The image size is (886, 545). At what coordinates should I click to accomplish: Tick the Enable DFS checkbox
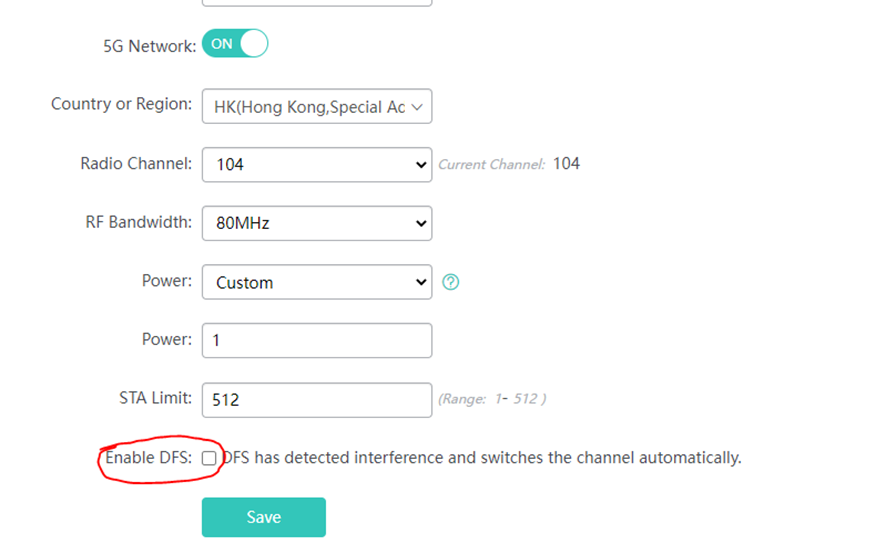[x=209, y=458]
